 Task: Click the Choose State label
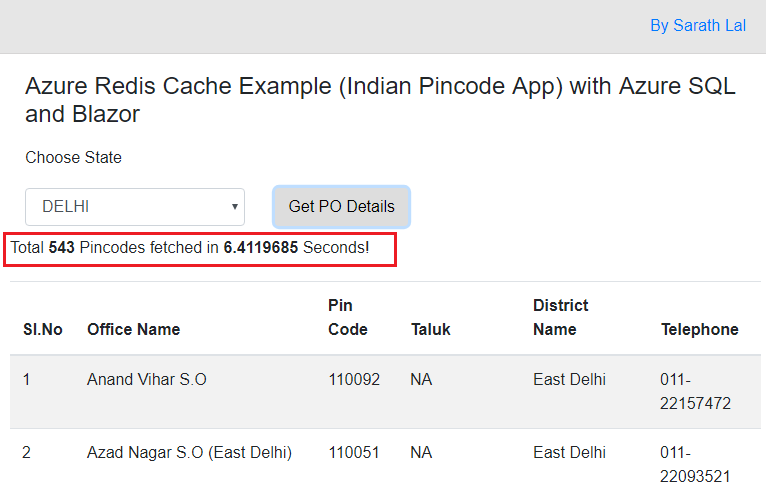click(x=73, y=158)
